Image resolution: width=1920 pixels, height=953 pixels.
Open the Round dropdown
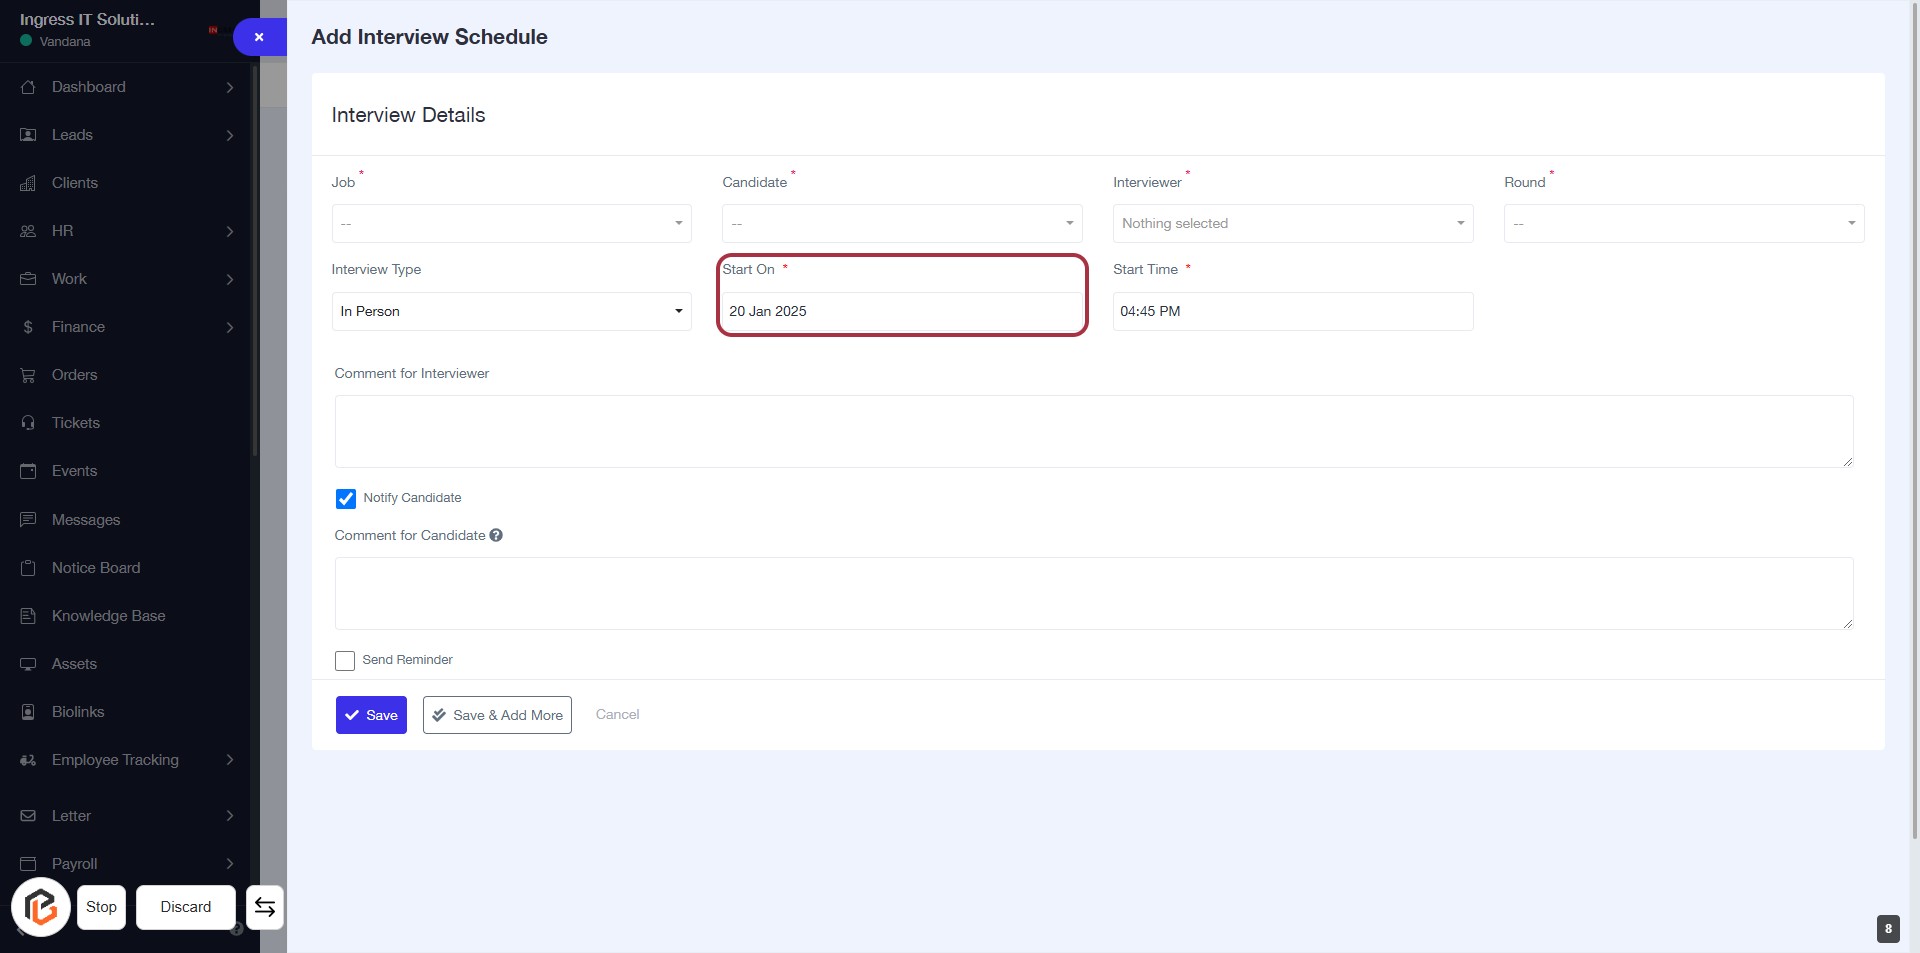click(x=1683, y=224)
